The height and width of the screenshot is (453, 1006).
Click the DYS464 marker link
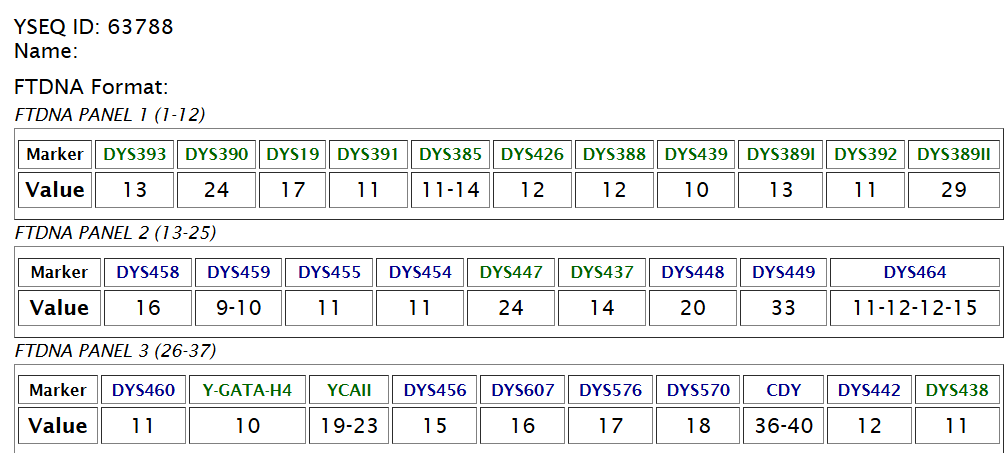tap(915, 272)
